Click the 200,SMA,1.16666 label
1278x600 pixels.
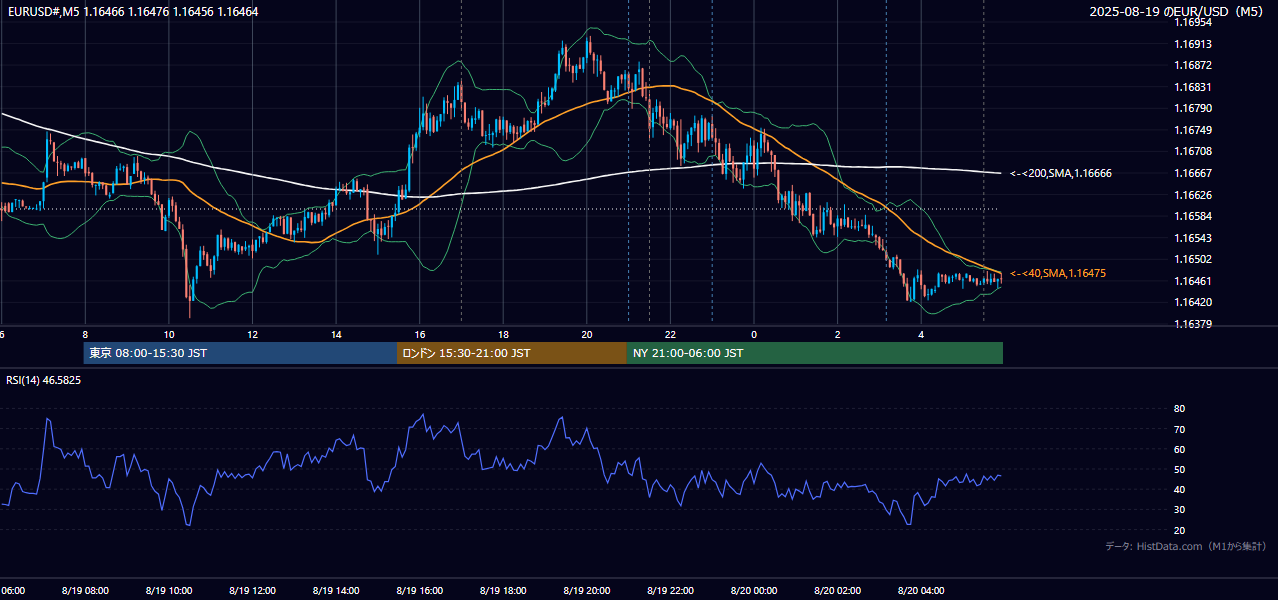pos(1061,173)
